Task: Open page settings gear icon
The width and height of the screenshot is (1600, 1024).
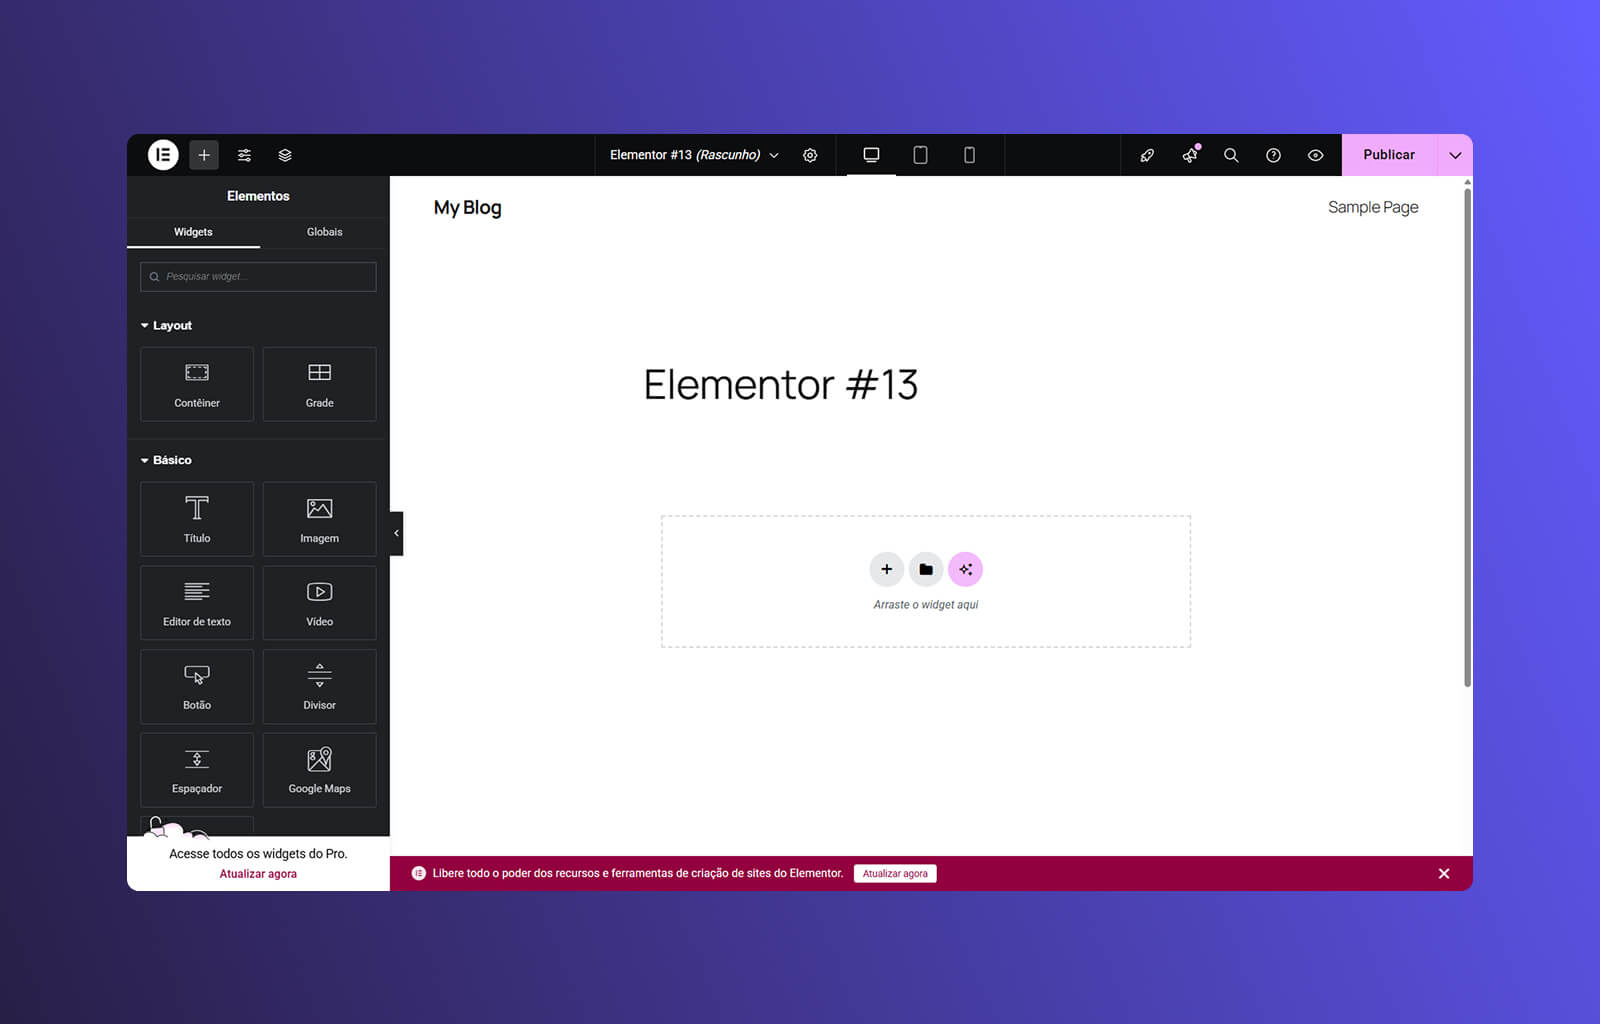Action: click(810, 155)
